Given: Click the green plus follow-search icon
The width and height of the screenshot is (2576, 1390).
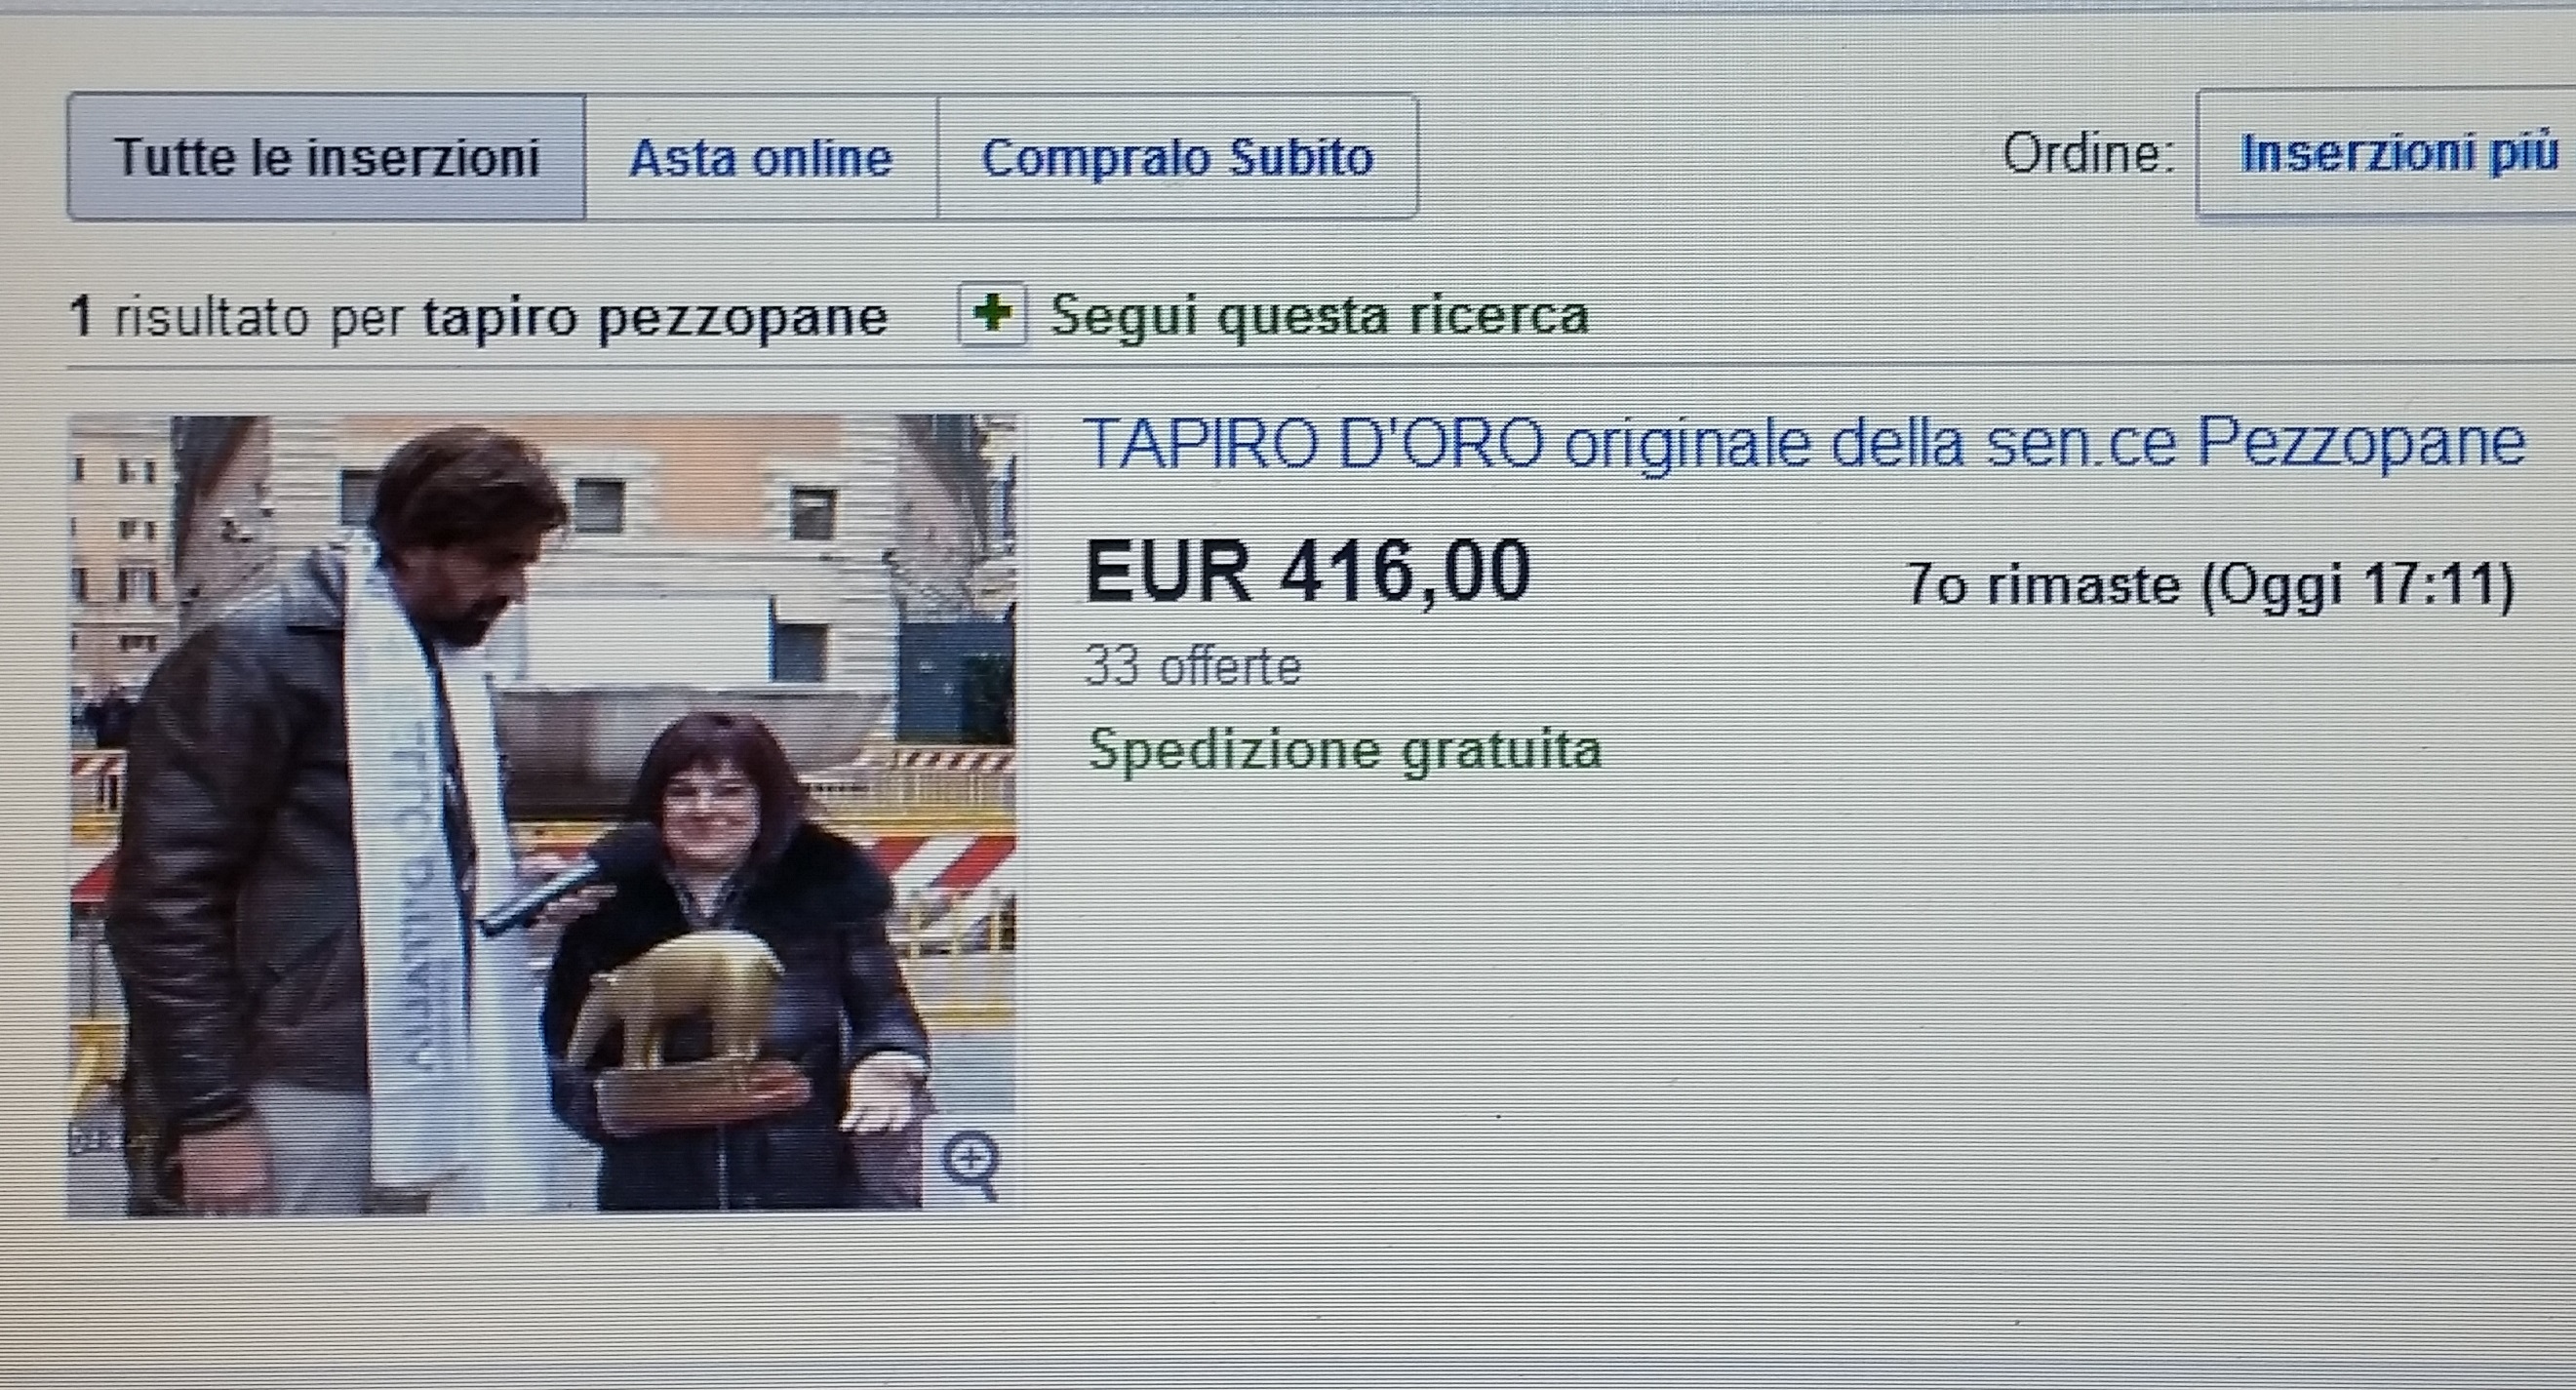Looking at the screenshot, I should click(x=991, y=315).
